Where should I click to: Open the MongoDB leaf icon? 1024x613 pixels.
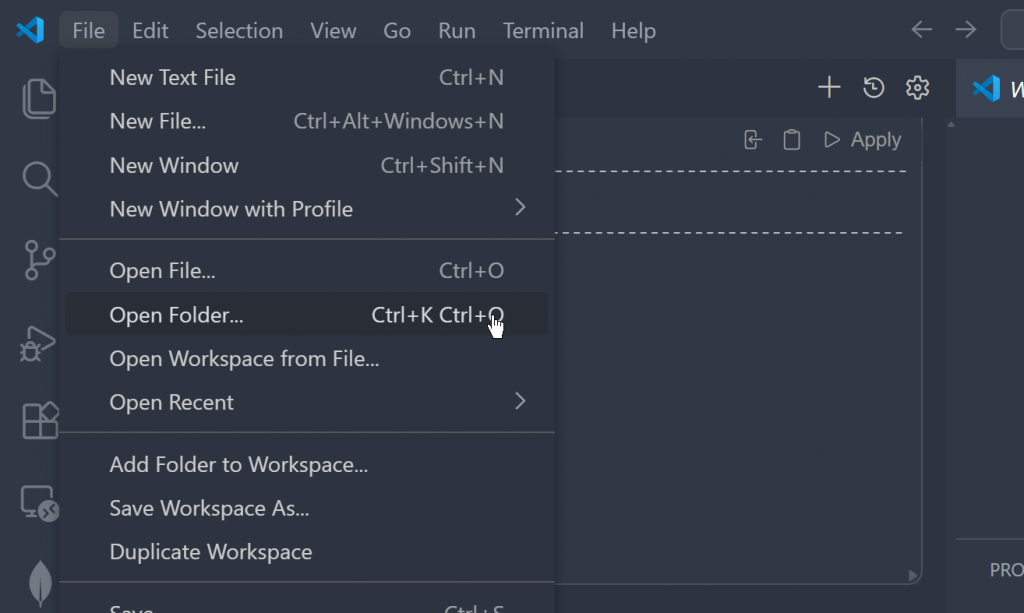[40, 582]
